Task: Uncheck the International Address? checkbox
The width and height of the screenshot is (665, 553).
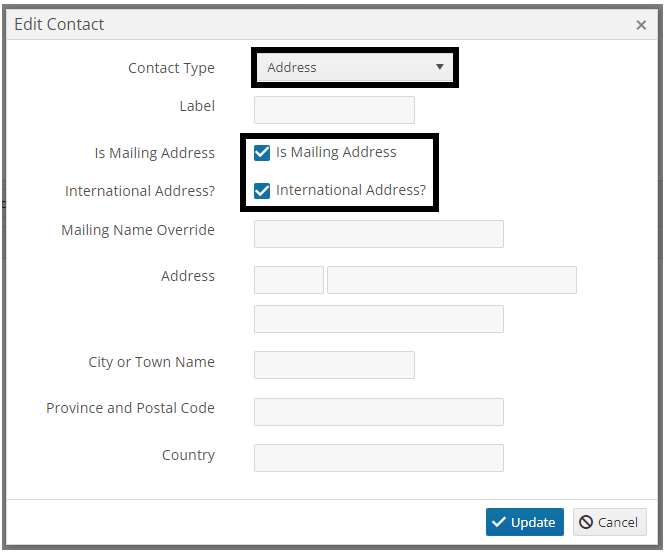Action: click(262, 191)
